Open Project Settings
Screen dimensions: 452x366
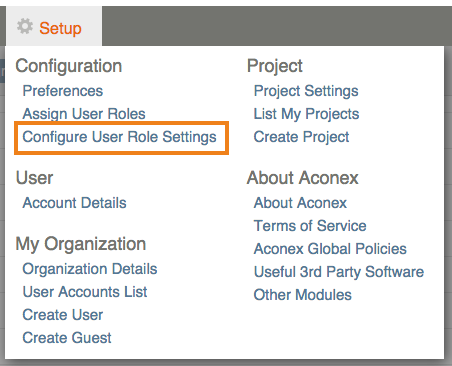pos(306,91)
